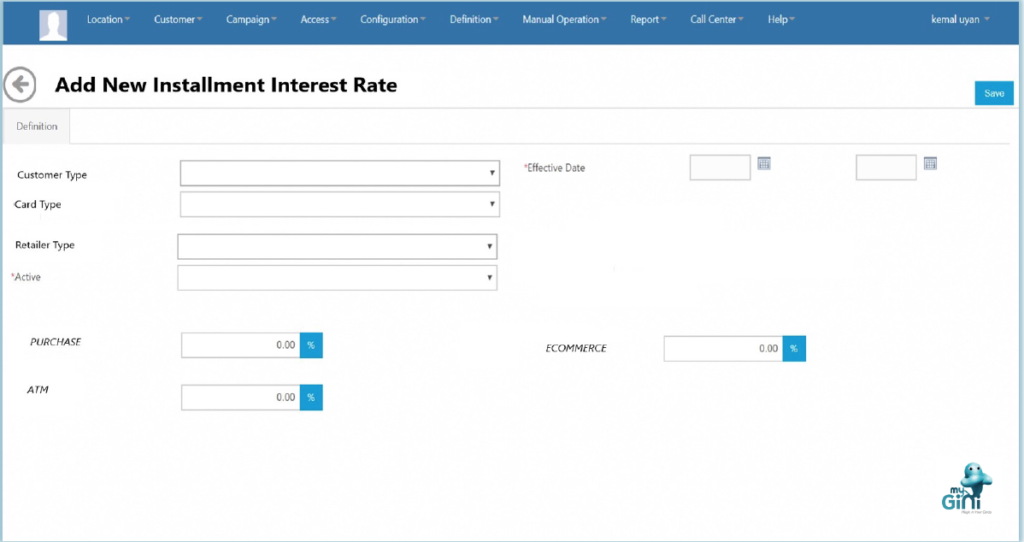Click the percent icon beside ATM

tap(311, 398)
